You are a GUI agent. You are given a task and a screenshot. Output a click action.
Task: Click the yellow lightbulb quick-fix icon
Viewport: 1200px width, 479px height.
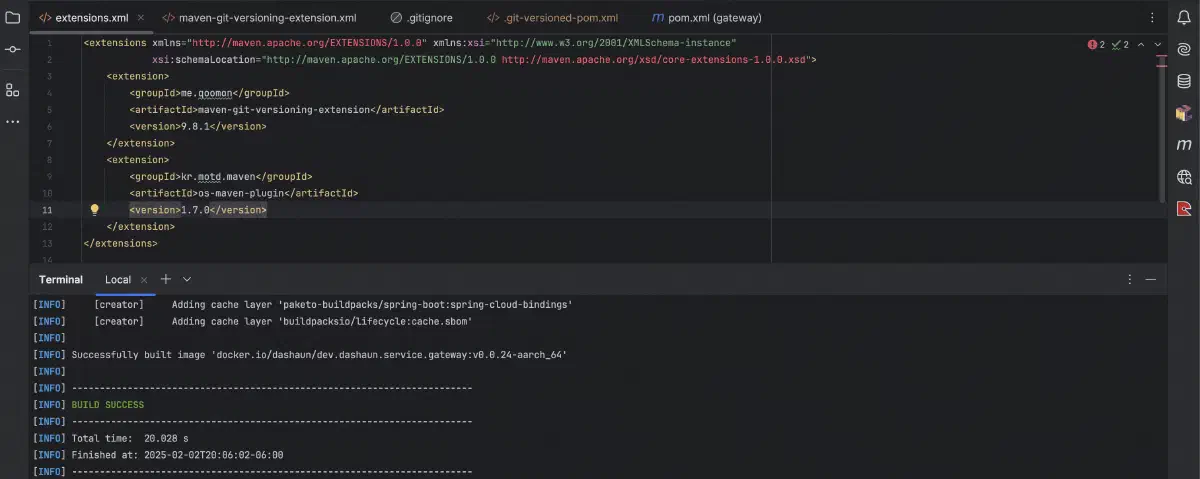point(95,210)
